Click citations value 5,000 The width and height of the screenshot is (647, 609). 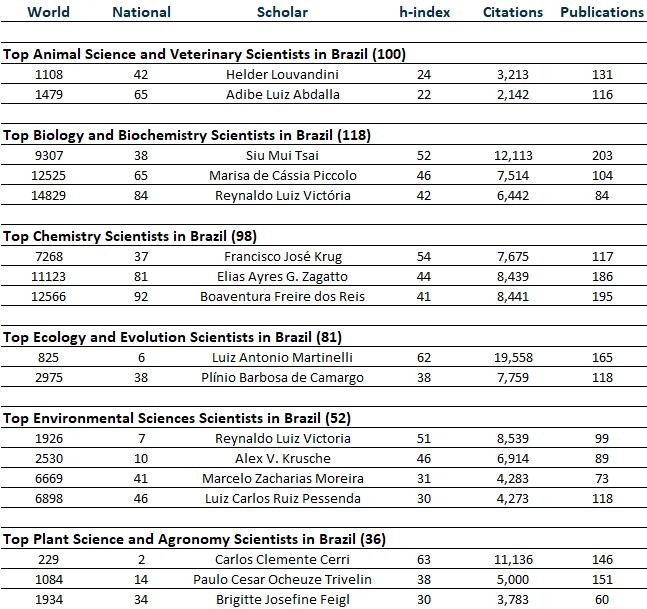pyautogui.click(x=513, y=579)
